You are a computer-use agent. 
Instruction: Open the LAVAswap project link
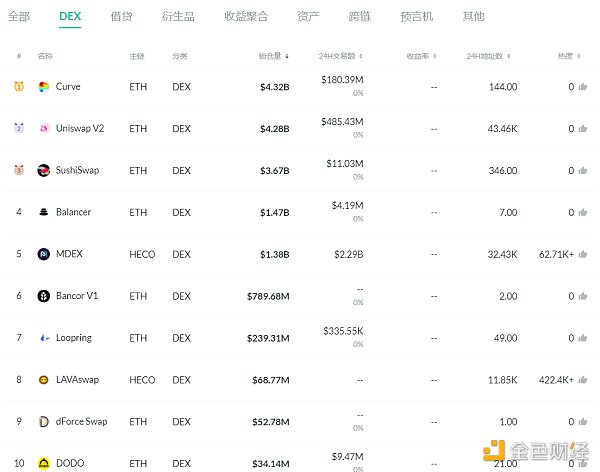(x=77, y=380)
